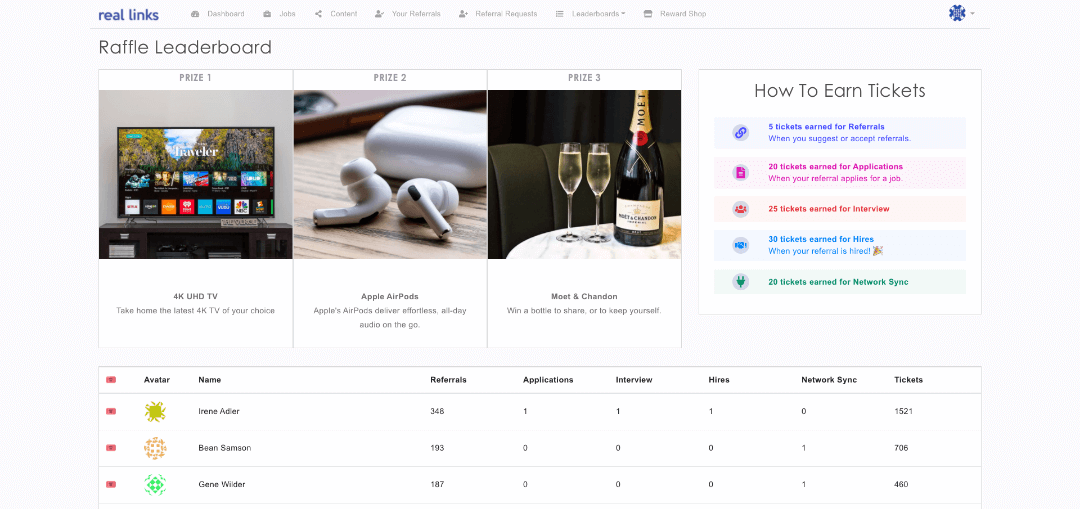Click Irene Adler's avatar icon
Screen dimensions: 1080x509
(x=154, y=411)
